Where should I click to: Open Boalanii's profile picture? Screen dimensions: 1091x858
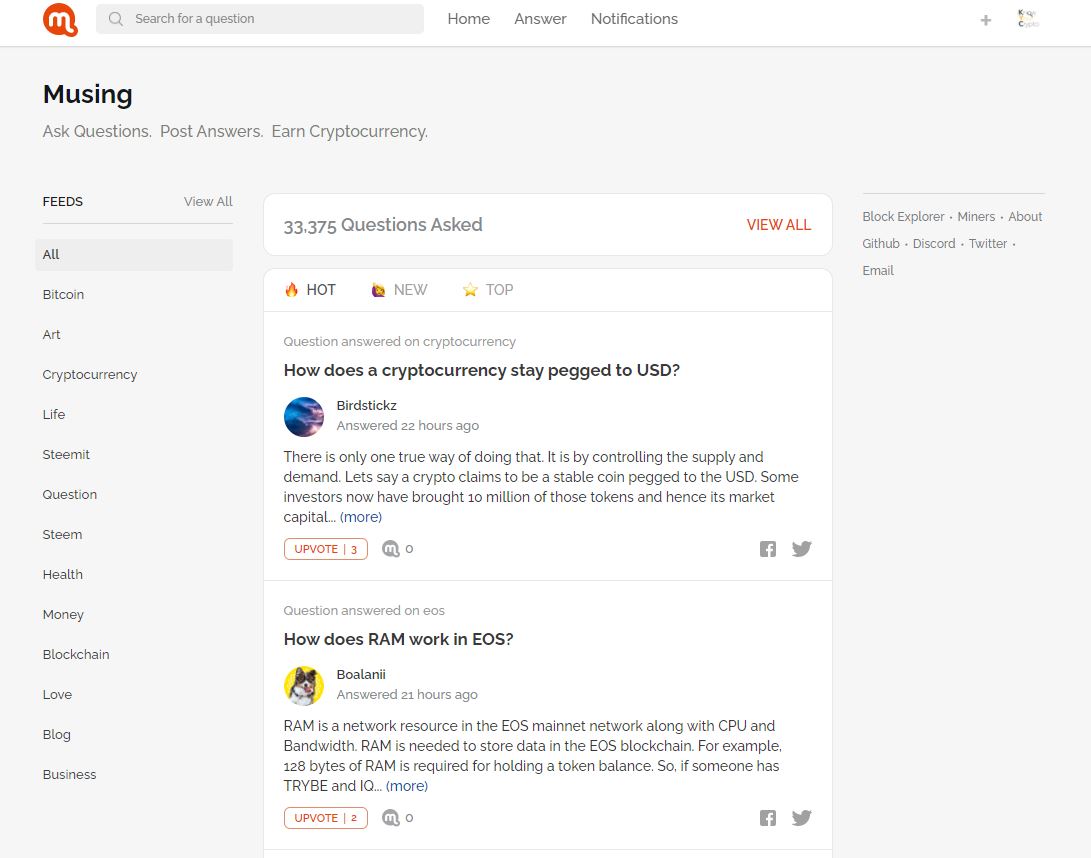[x=304, y=685]
